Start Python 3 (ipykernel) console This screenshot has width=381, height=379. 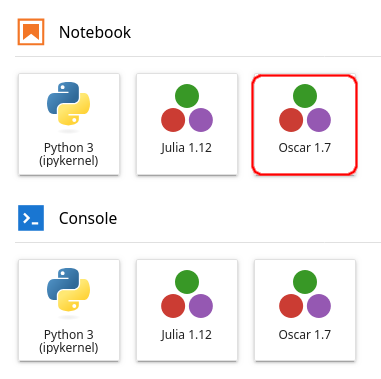[x=69, y=310]
